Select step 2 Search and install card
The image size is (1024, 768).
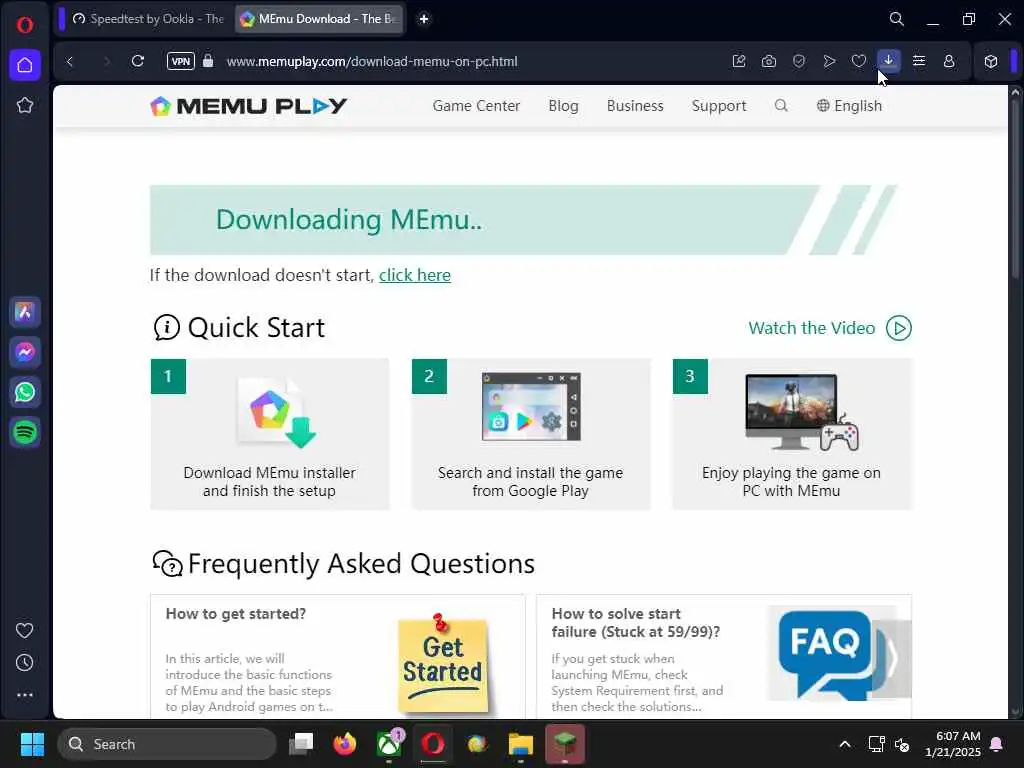click(531, 434)
